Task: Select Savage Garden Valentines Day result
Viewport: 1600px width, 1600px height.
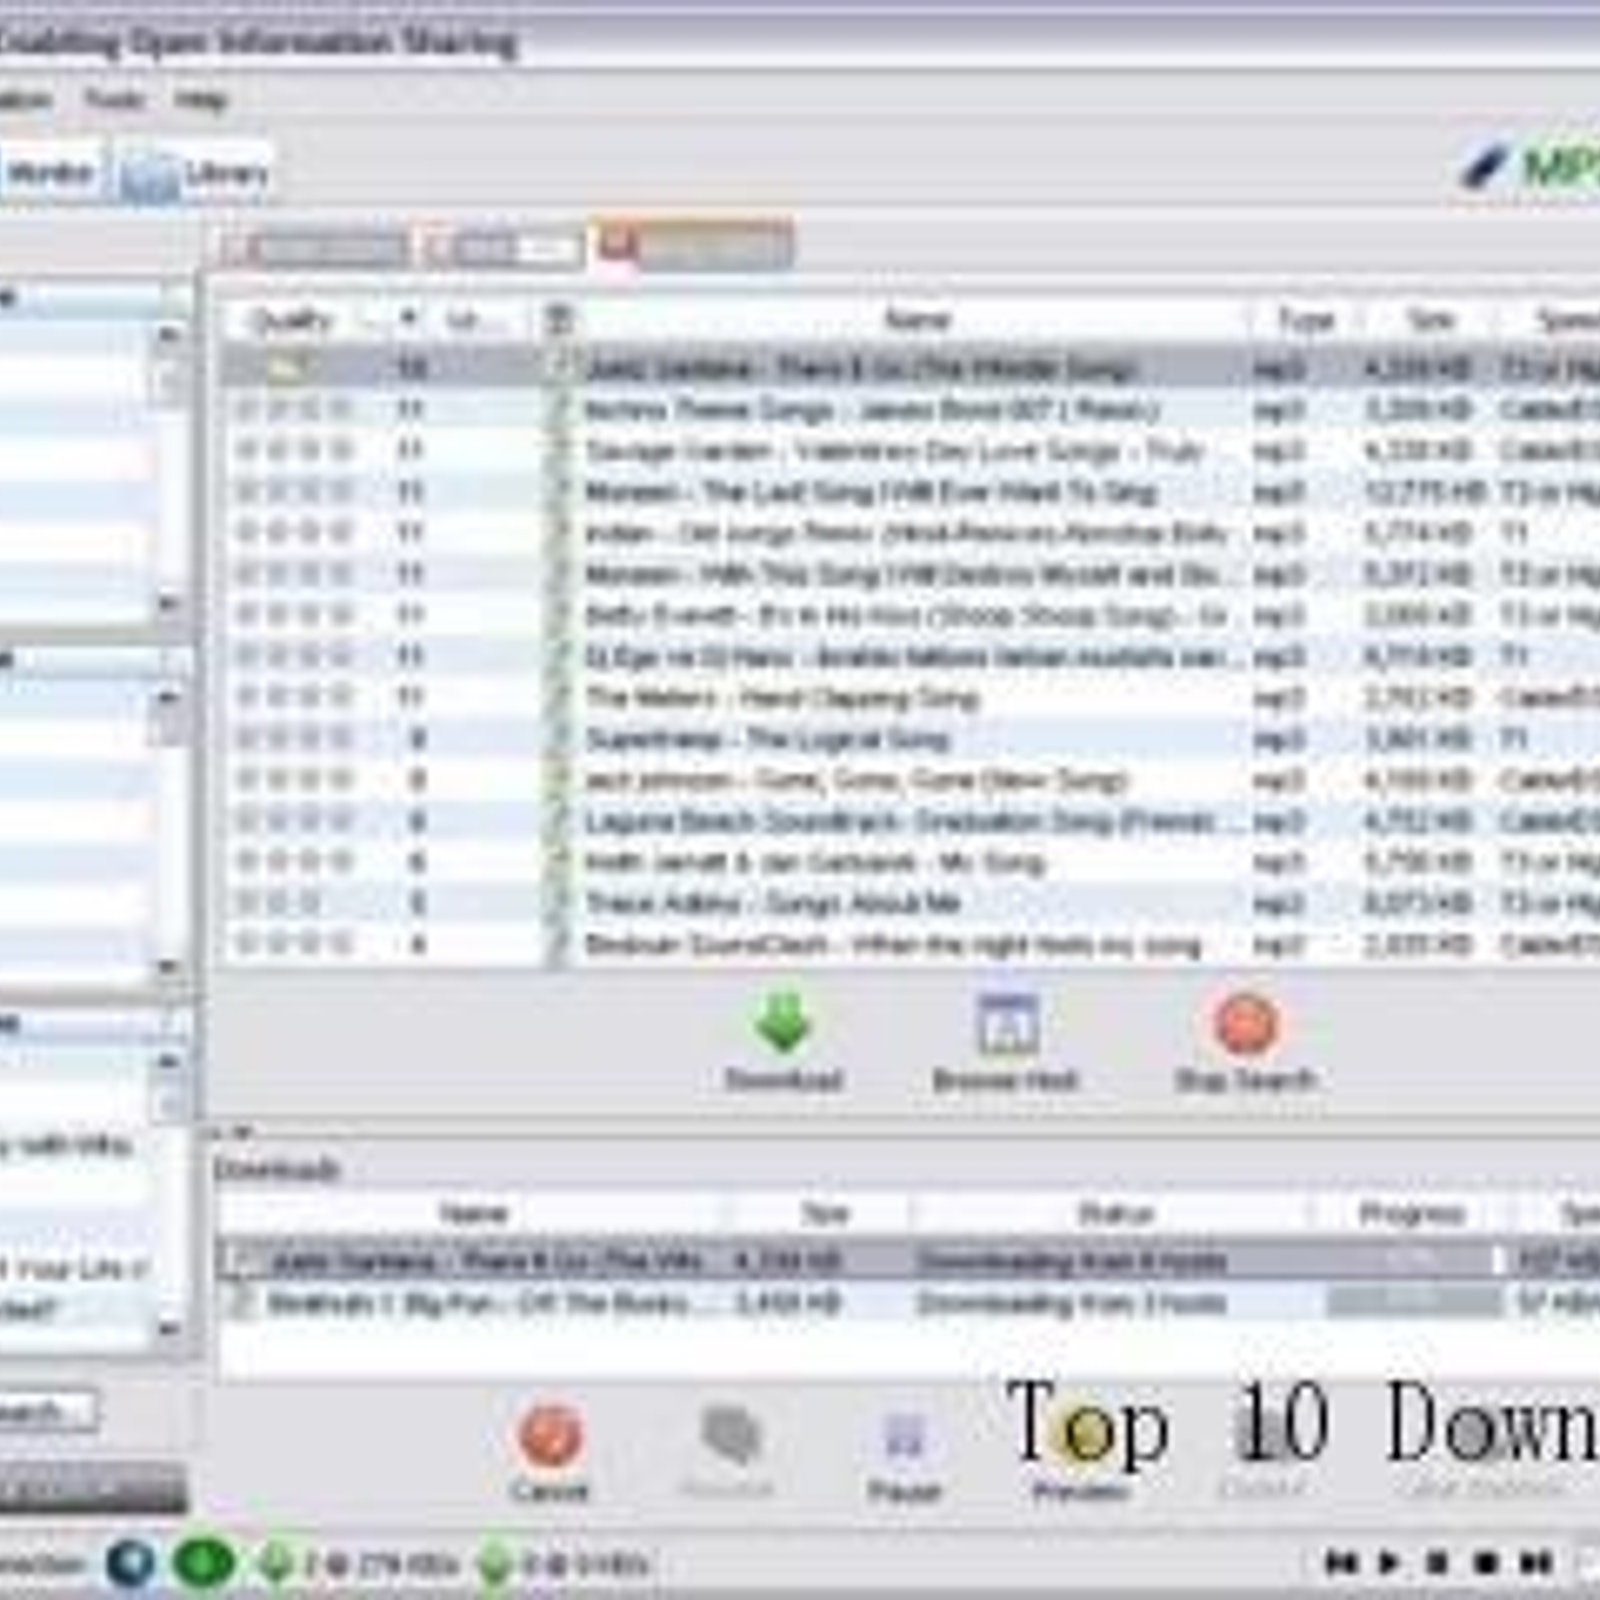Action: click(908, 451)
